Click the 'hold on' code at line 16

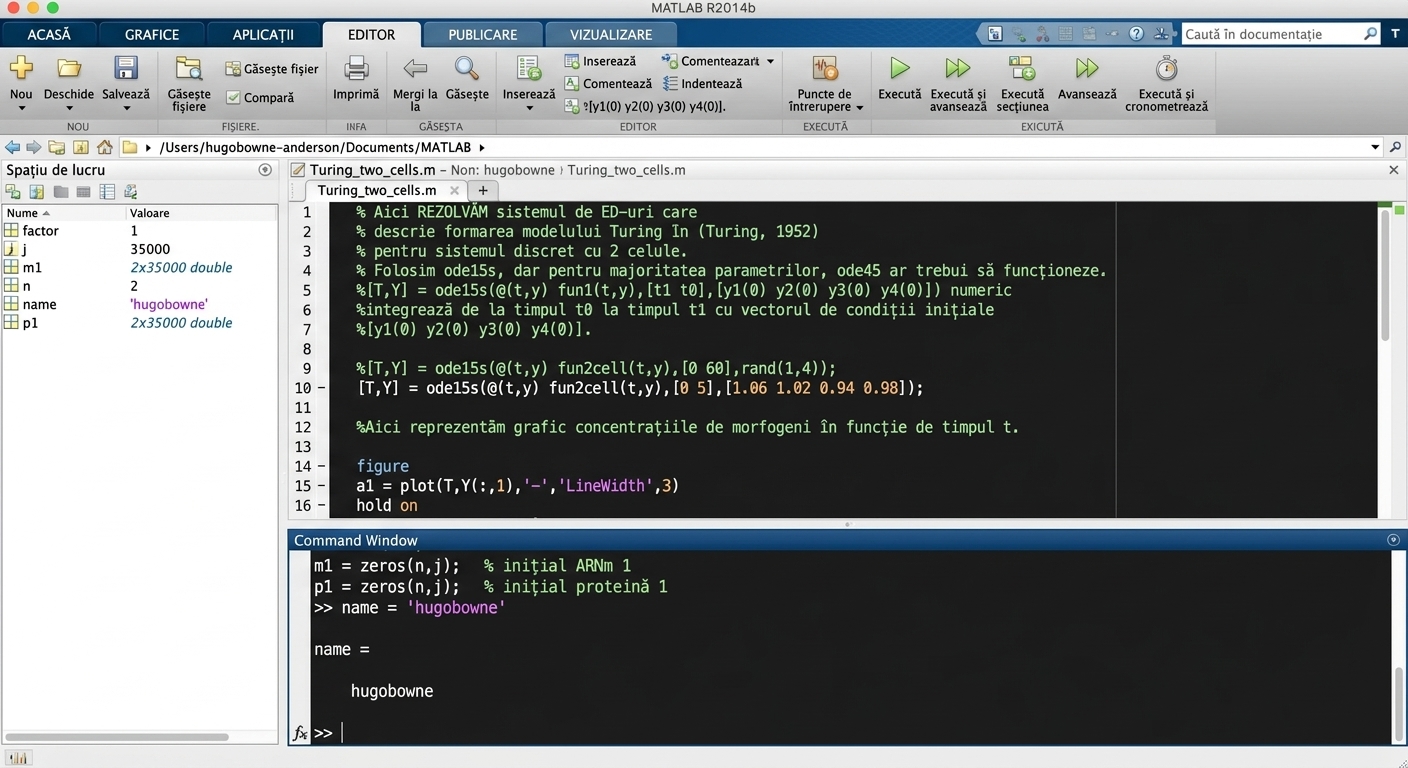(x=387, y=506)
